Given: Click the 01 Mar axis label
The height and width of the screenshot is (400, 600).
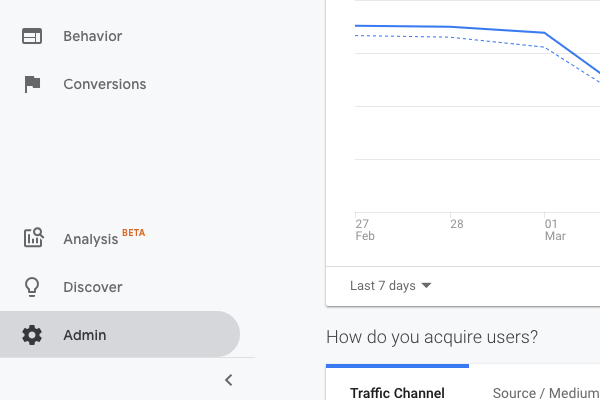Looking at the screenshot, I should (x=554, y=230).
